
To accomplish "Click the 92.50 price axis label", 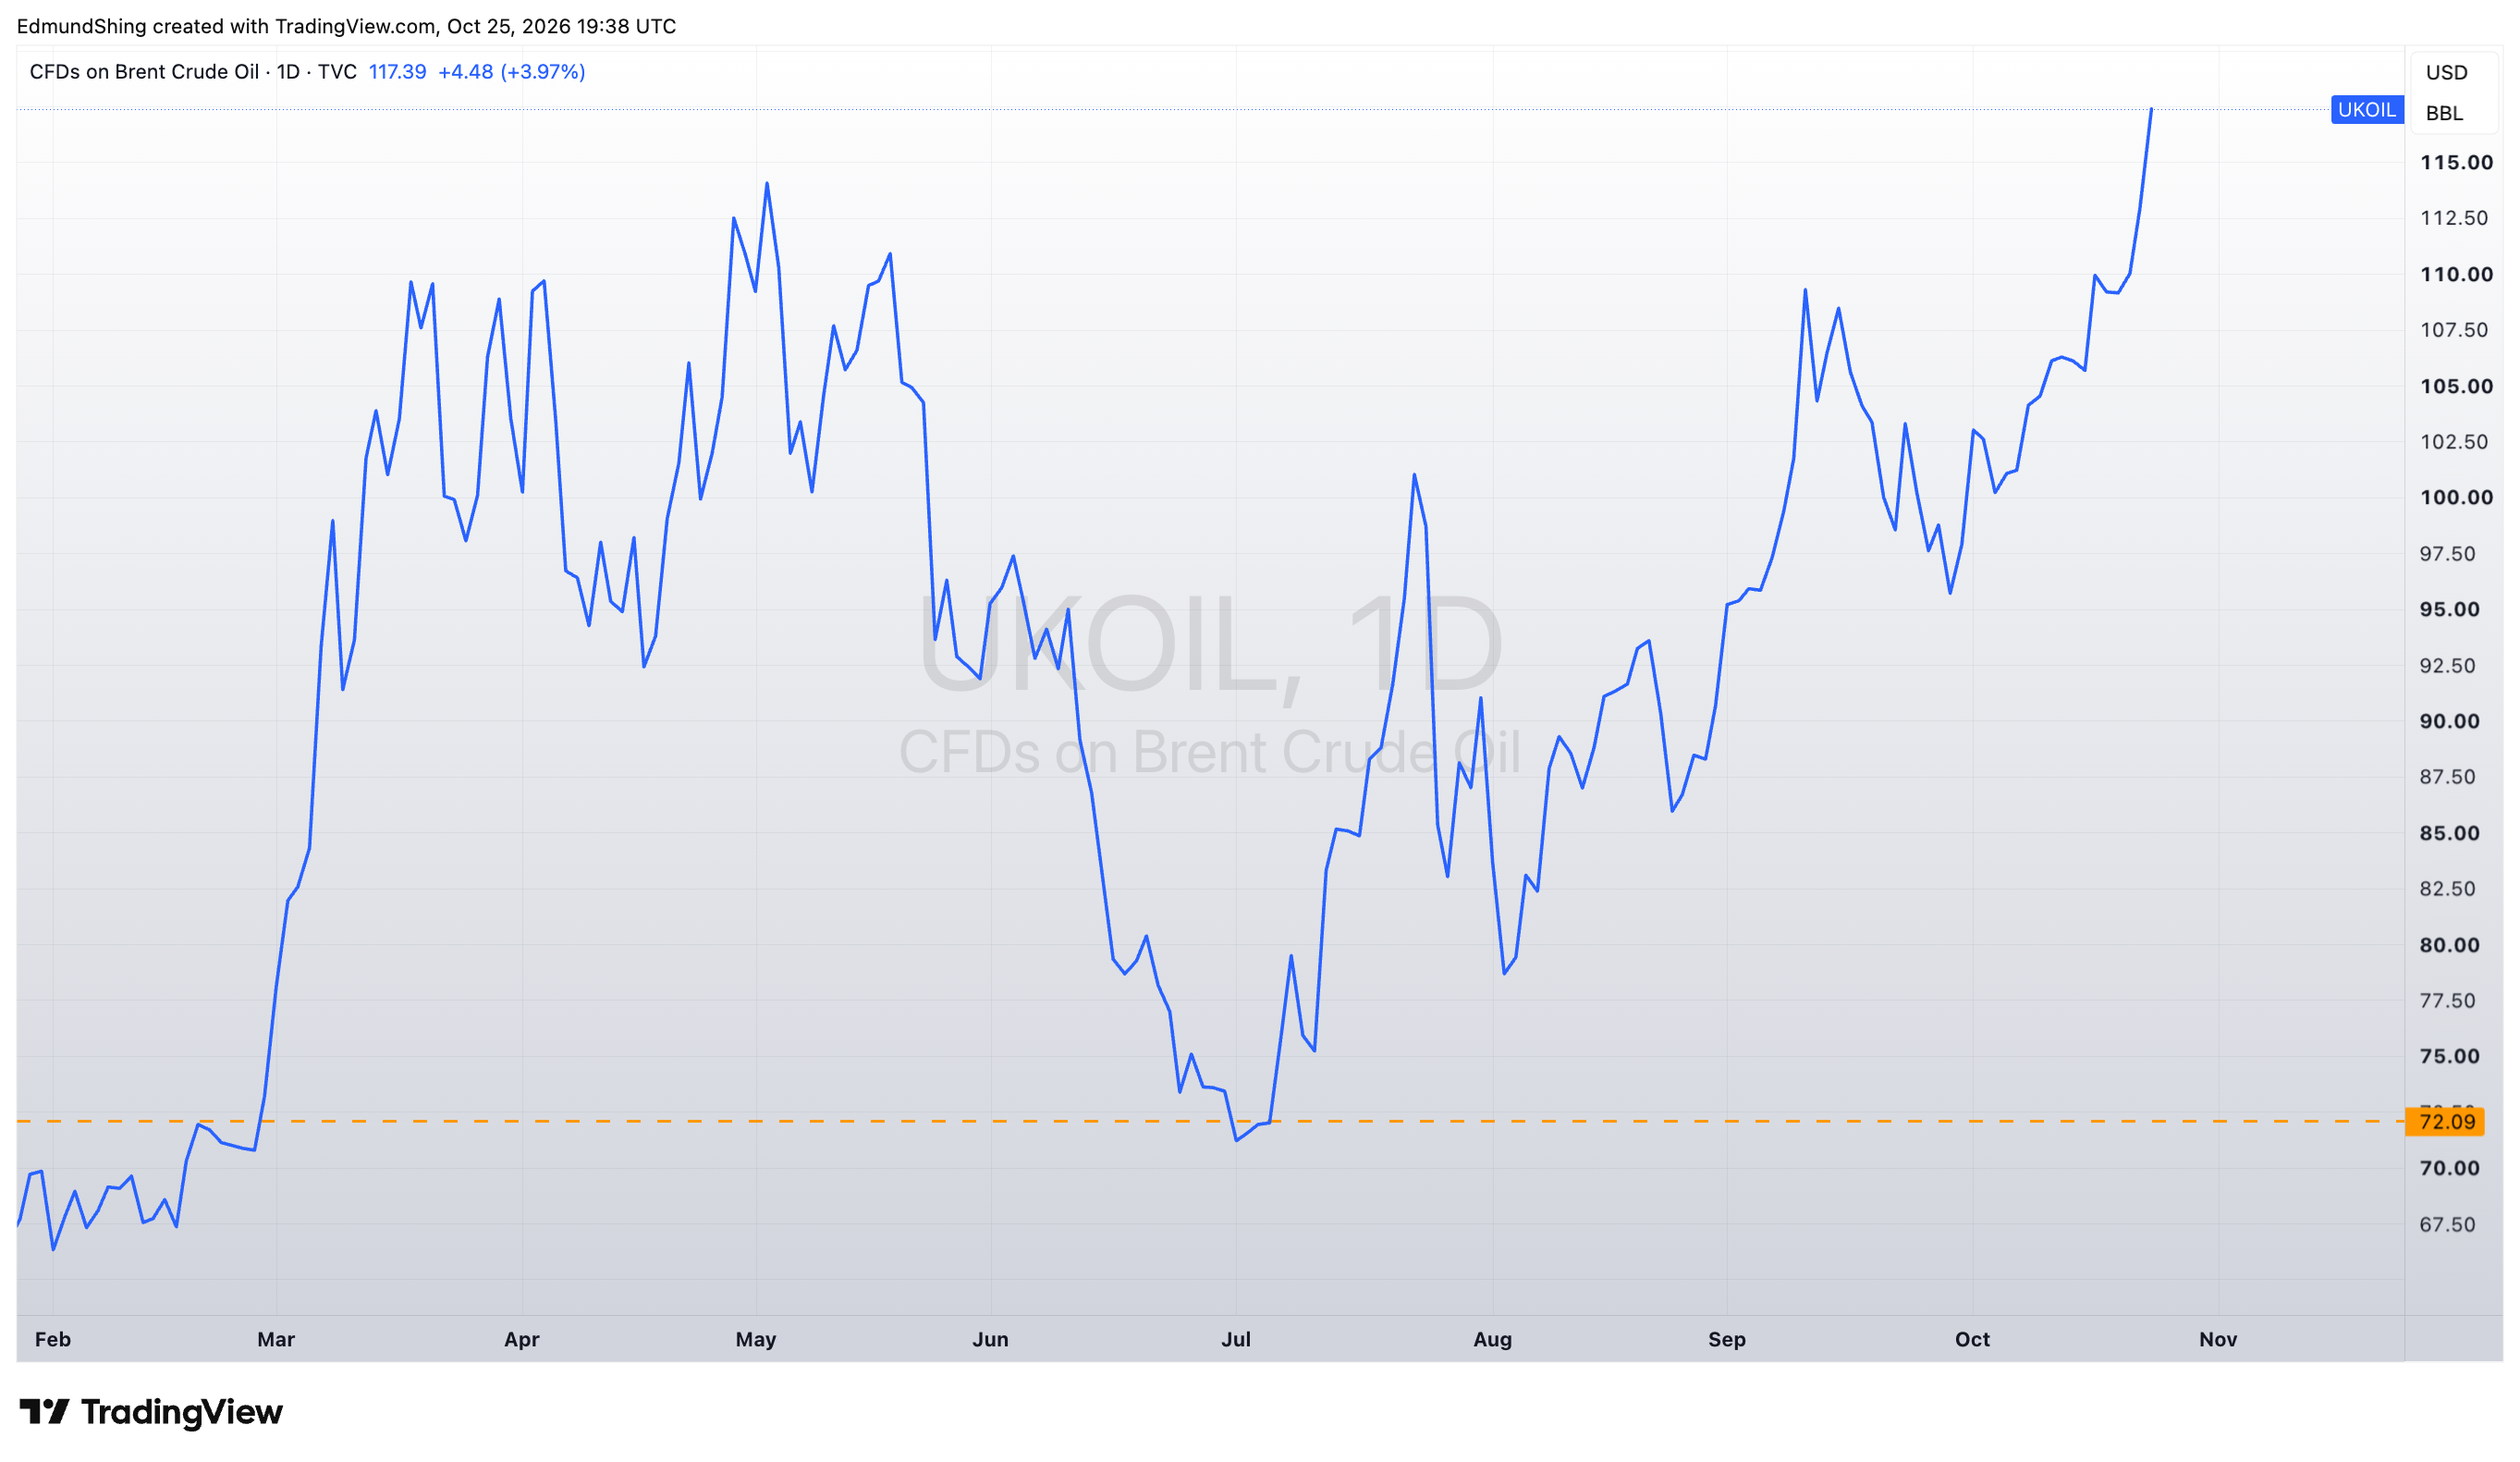I will 2447,666.
